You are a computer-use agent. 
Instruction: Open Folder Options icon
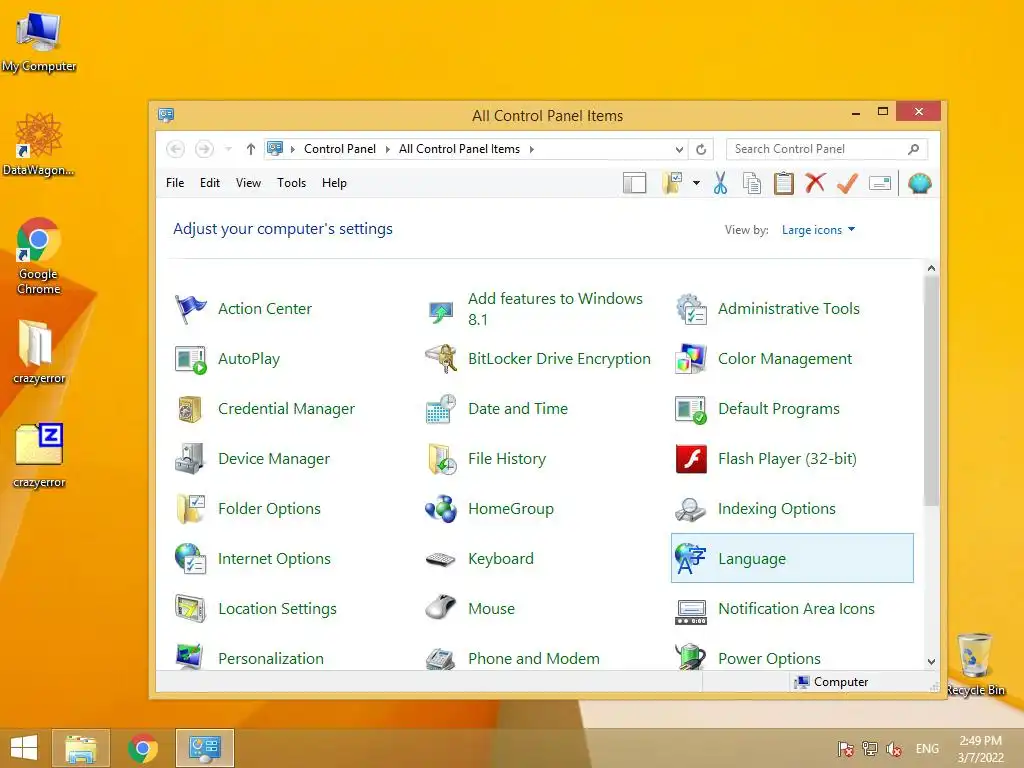(x=190, y=509)
